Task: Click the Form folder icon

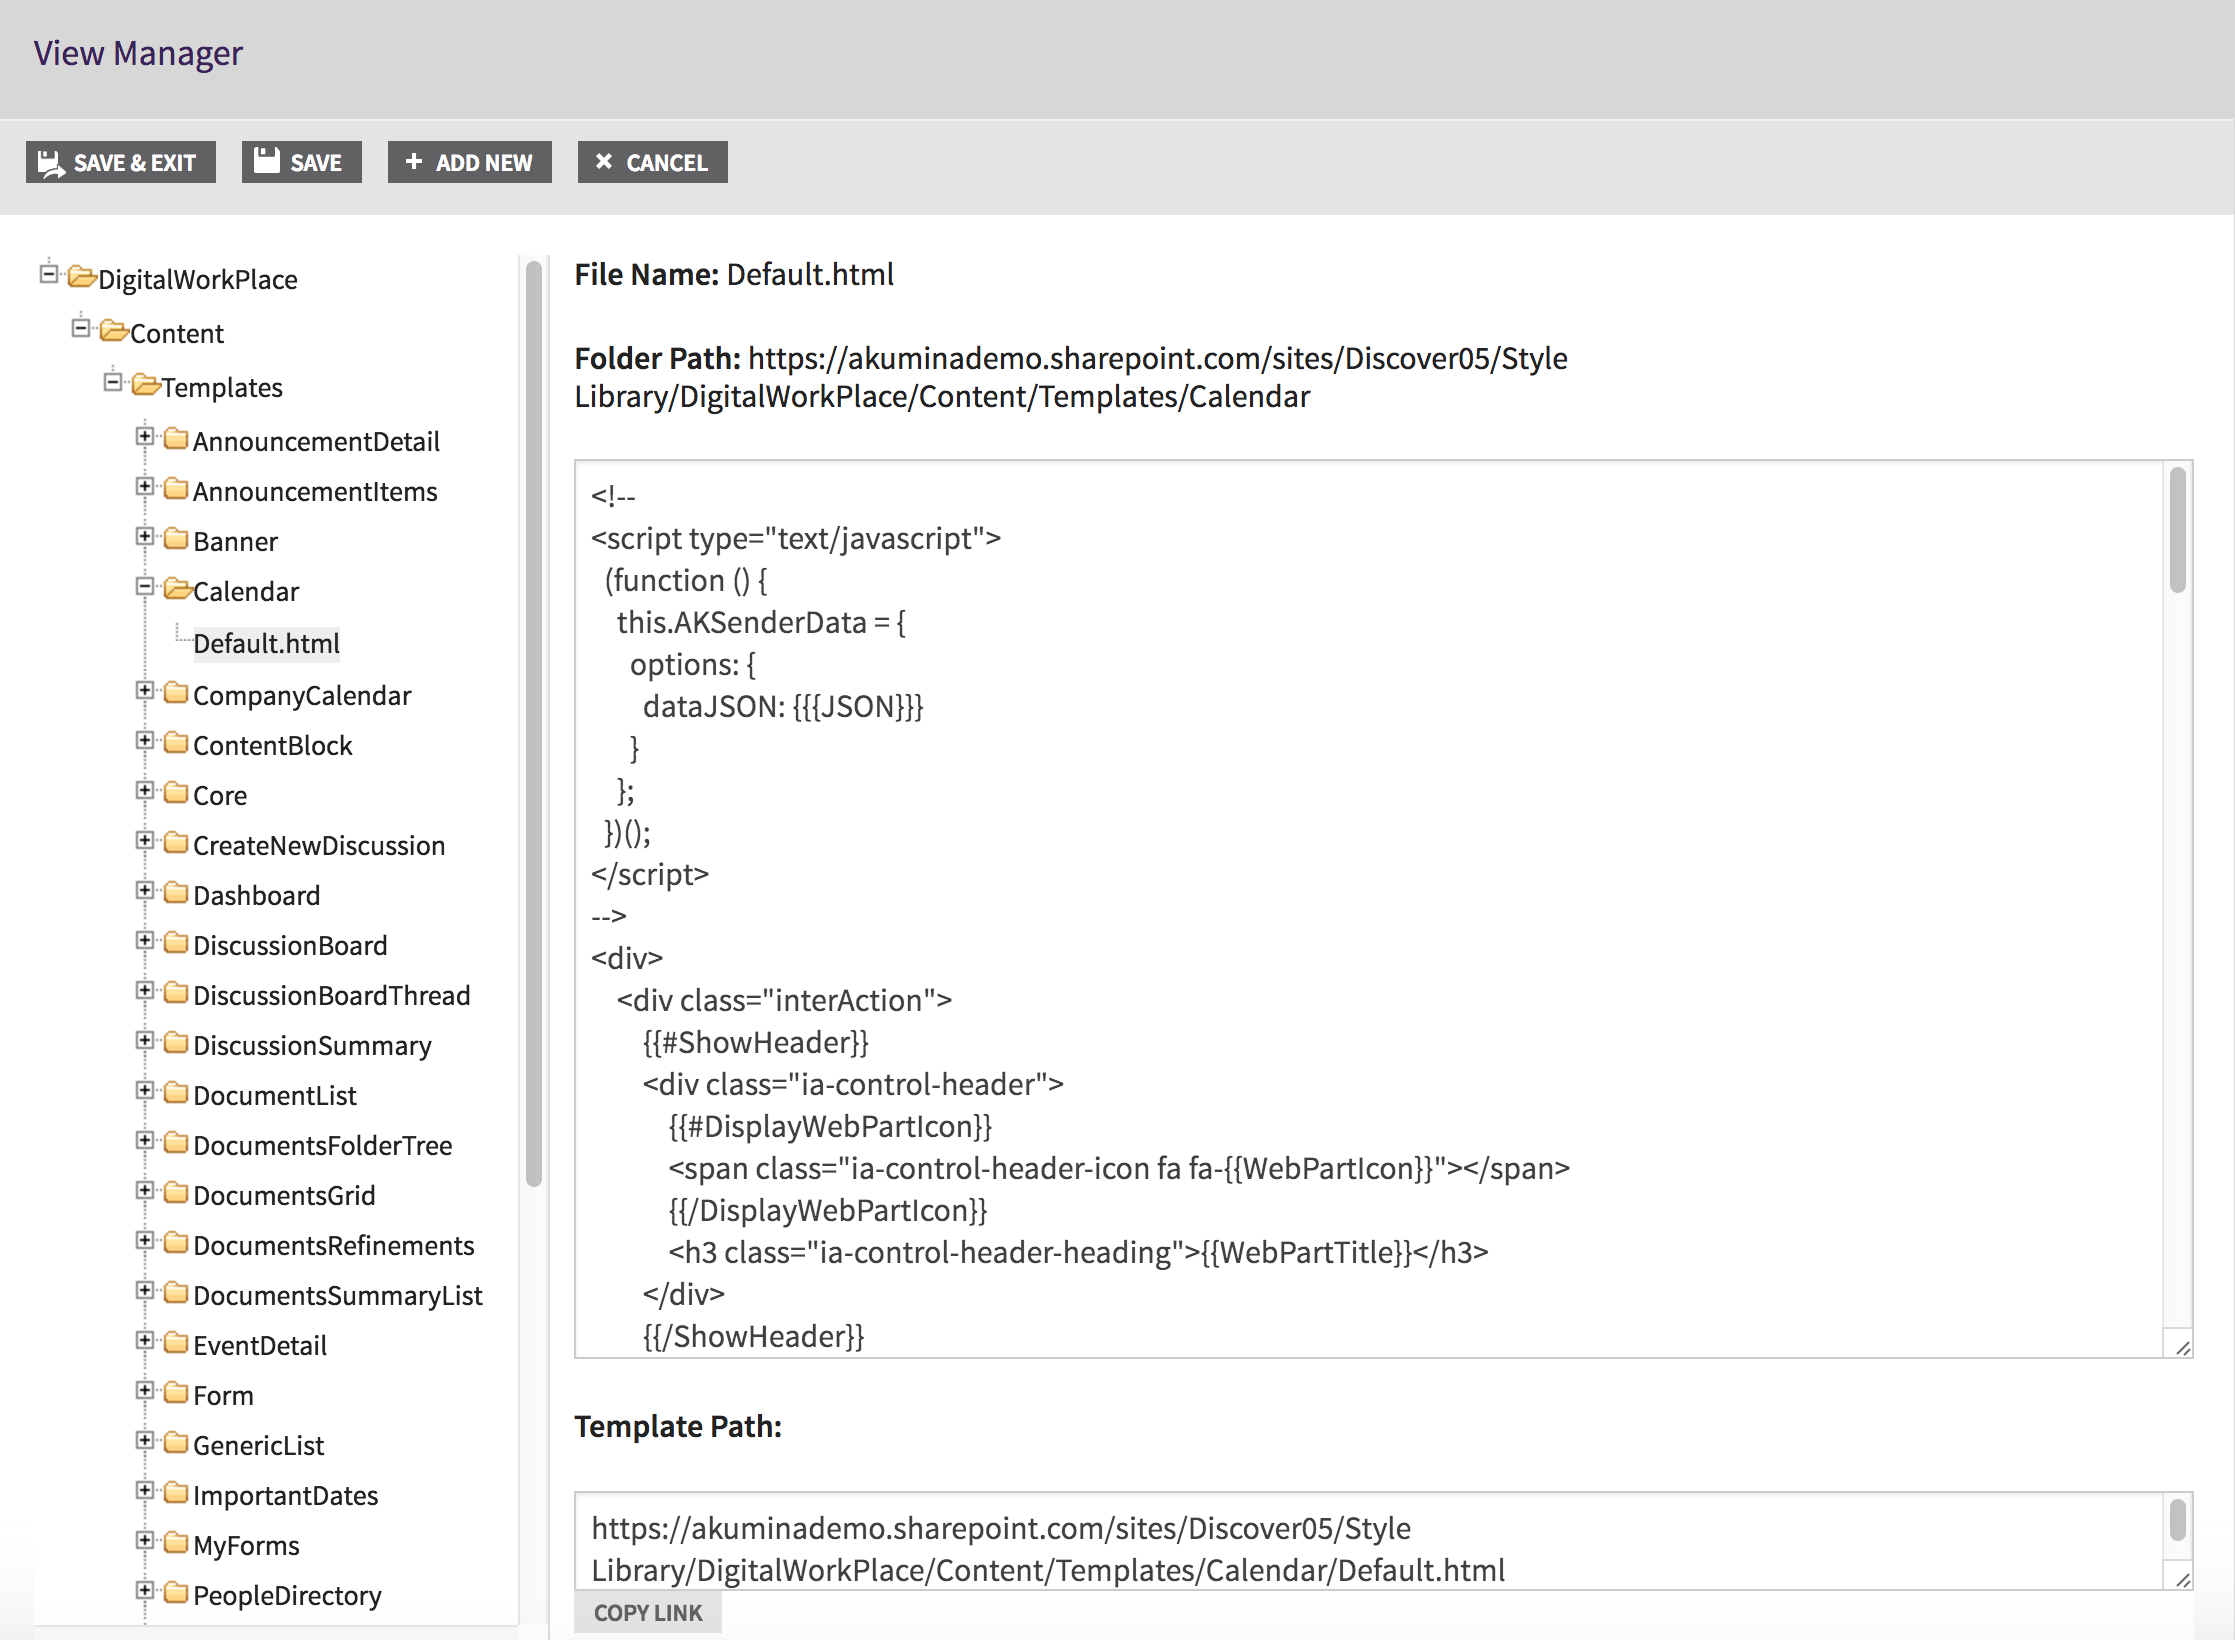Action: click(176, 1393)
